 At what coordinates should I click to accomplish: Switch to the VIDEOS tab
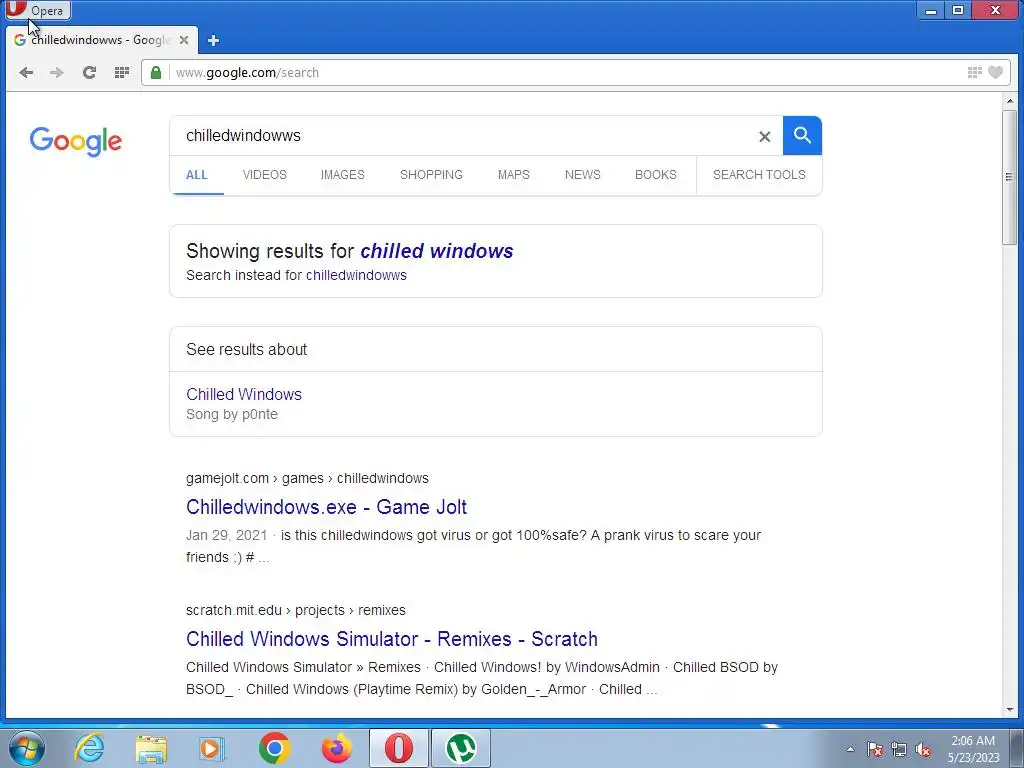pos(264,175)
